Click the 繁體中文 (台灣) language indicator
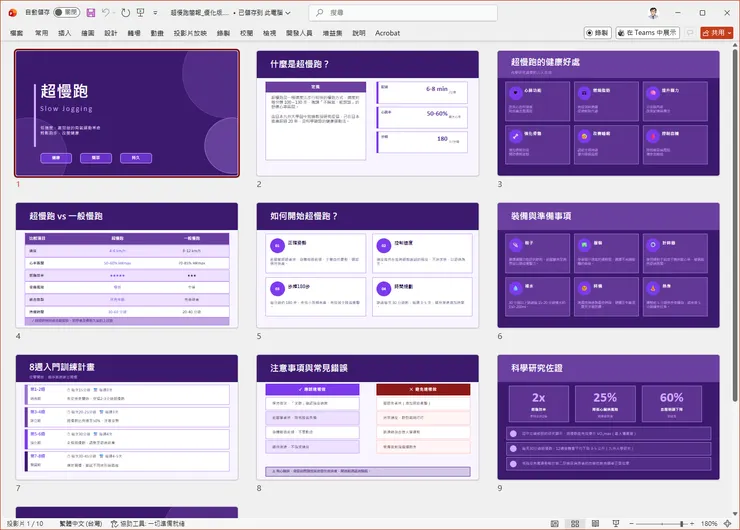Screen dimensions: 740x530 (x=81, y=523)
